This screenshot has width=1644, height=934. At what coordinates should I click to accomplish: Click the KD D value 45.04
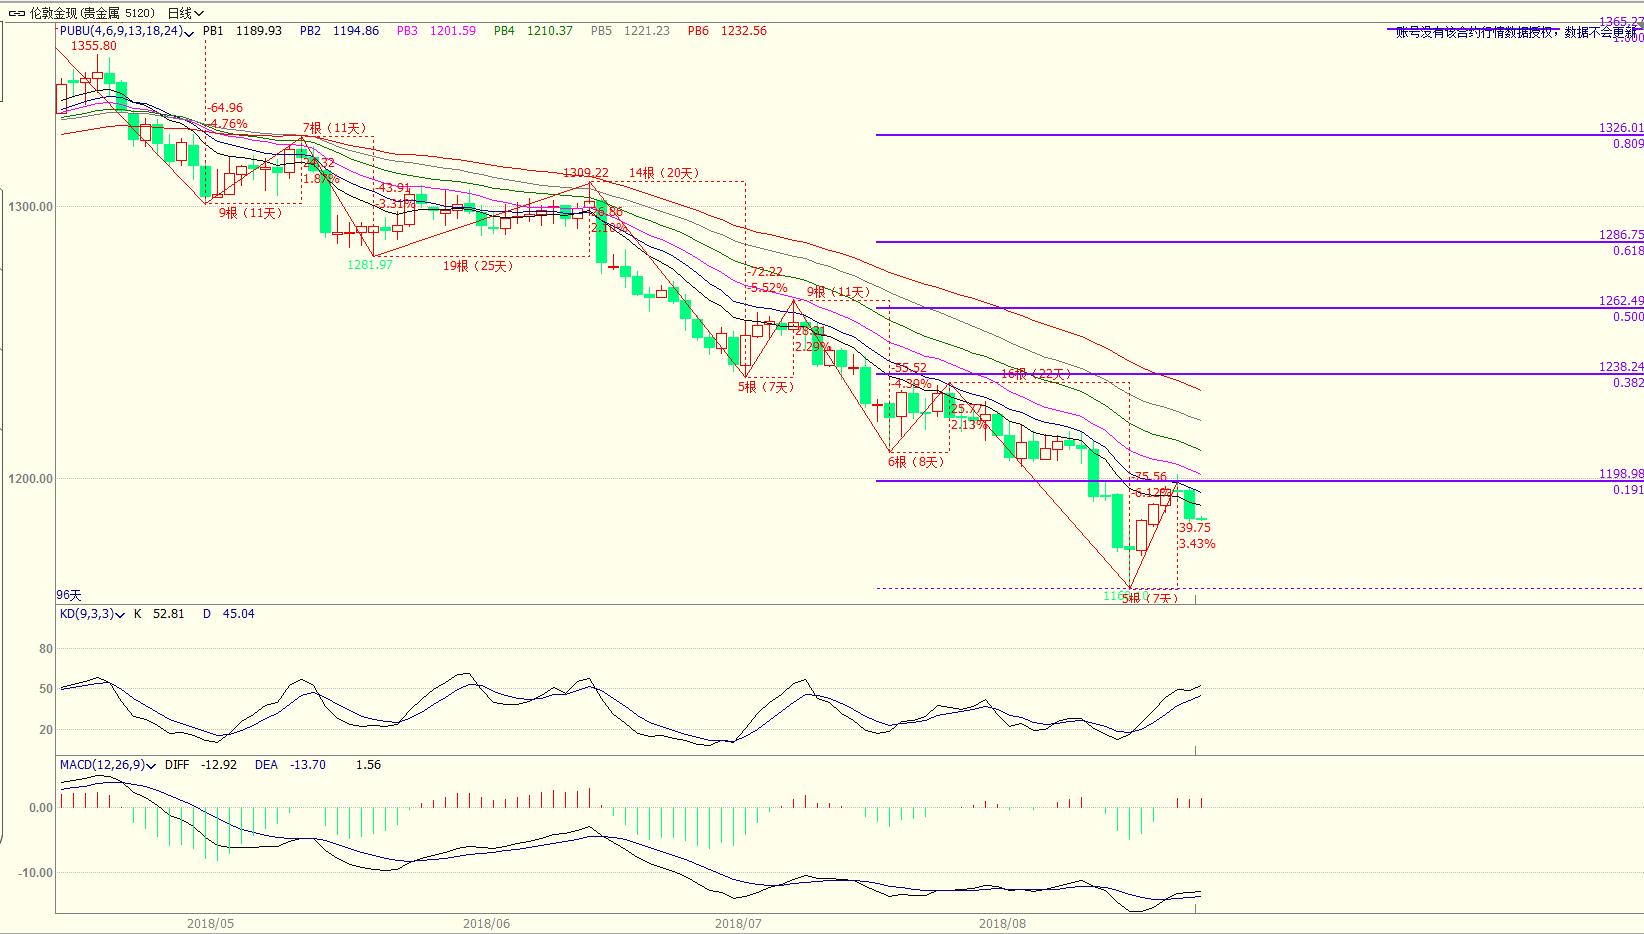tap(238, 614)
